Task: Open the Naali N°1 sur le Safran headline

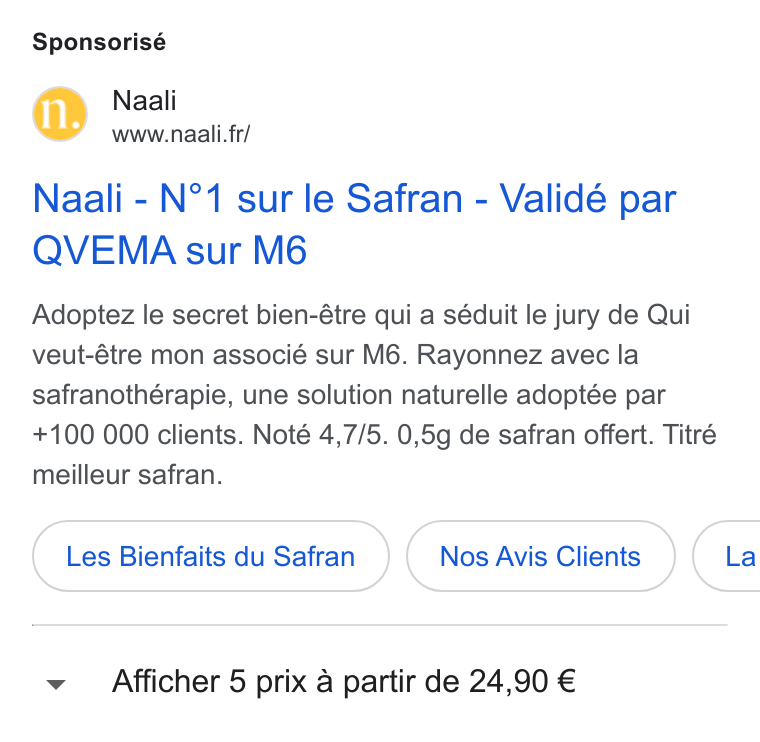Action: pyautogui.click(x=354, y=224)
